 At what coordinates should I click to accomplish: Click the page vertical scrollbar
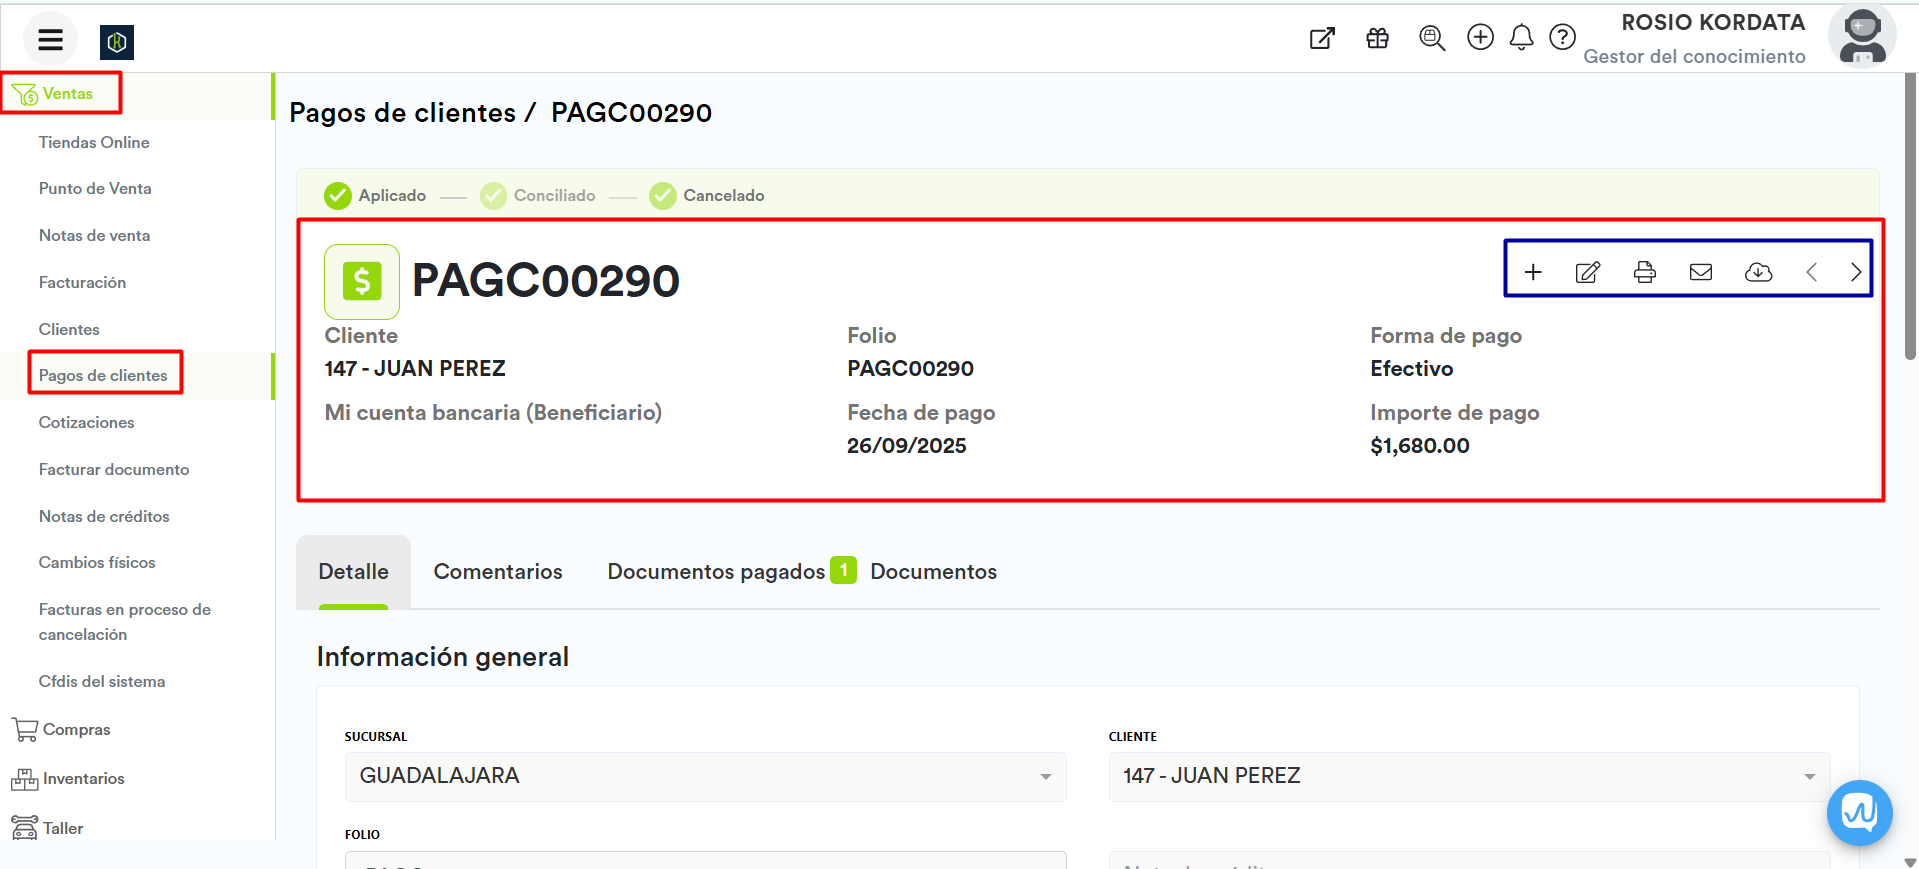pos(1910,220)
